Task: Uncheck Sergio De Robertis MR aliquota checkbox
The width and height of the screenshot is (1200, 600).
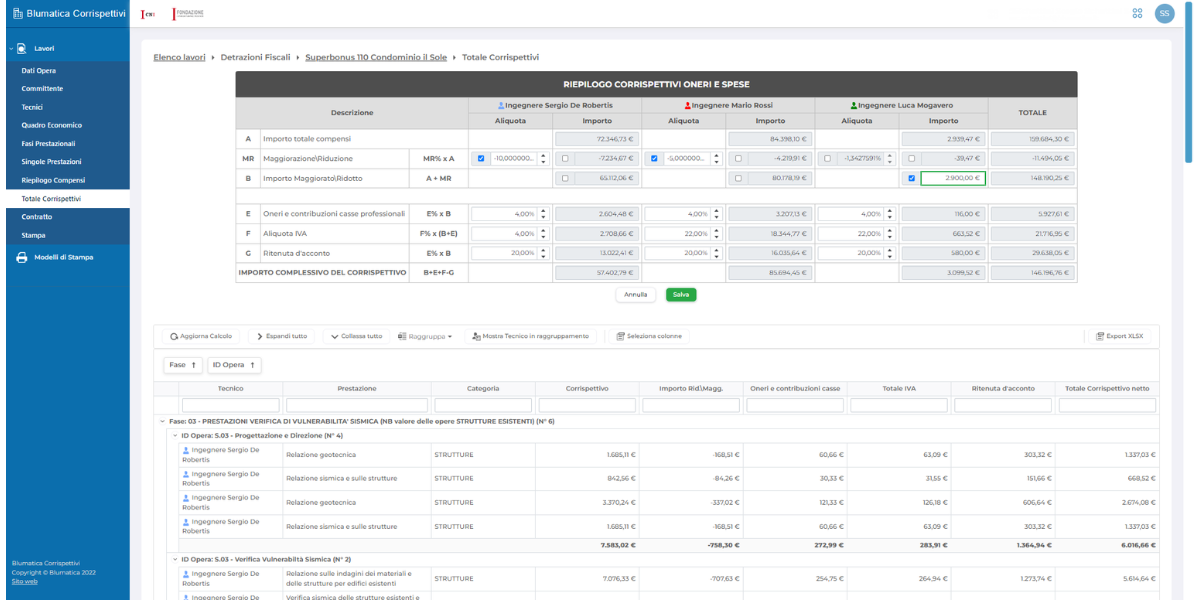Action: pos(481,158)
